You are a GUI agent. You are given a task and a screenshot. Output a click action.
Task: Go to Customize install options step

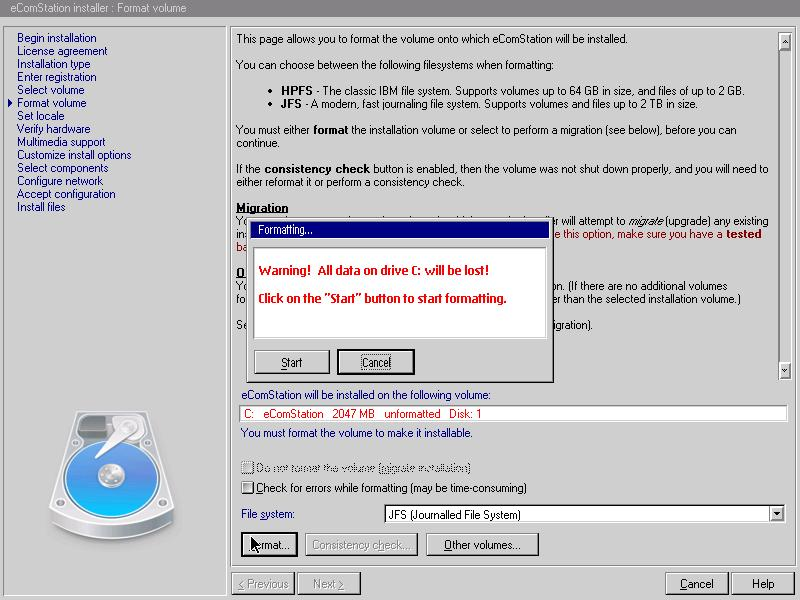coord(74,155)
